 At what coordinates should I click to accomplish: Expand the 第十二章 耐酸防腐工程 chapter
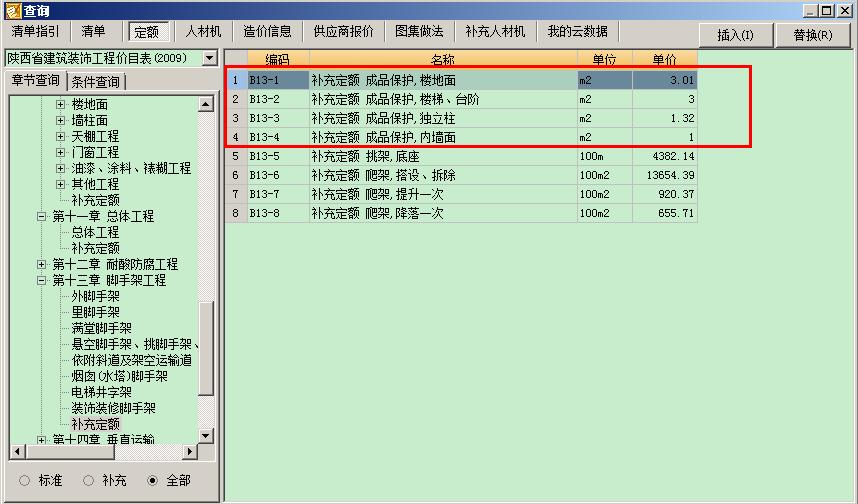(41, 264)
